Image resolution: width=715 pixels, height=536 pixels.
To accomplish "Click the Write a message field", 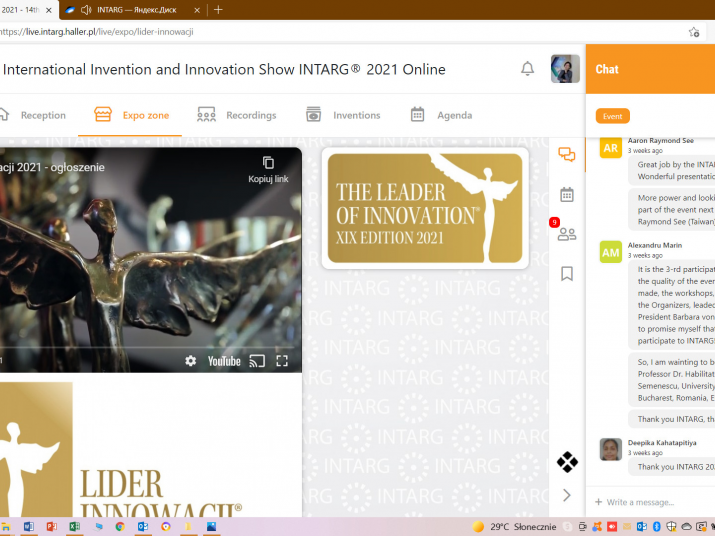I will [650, 502].
